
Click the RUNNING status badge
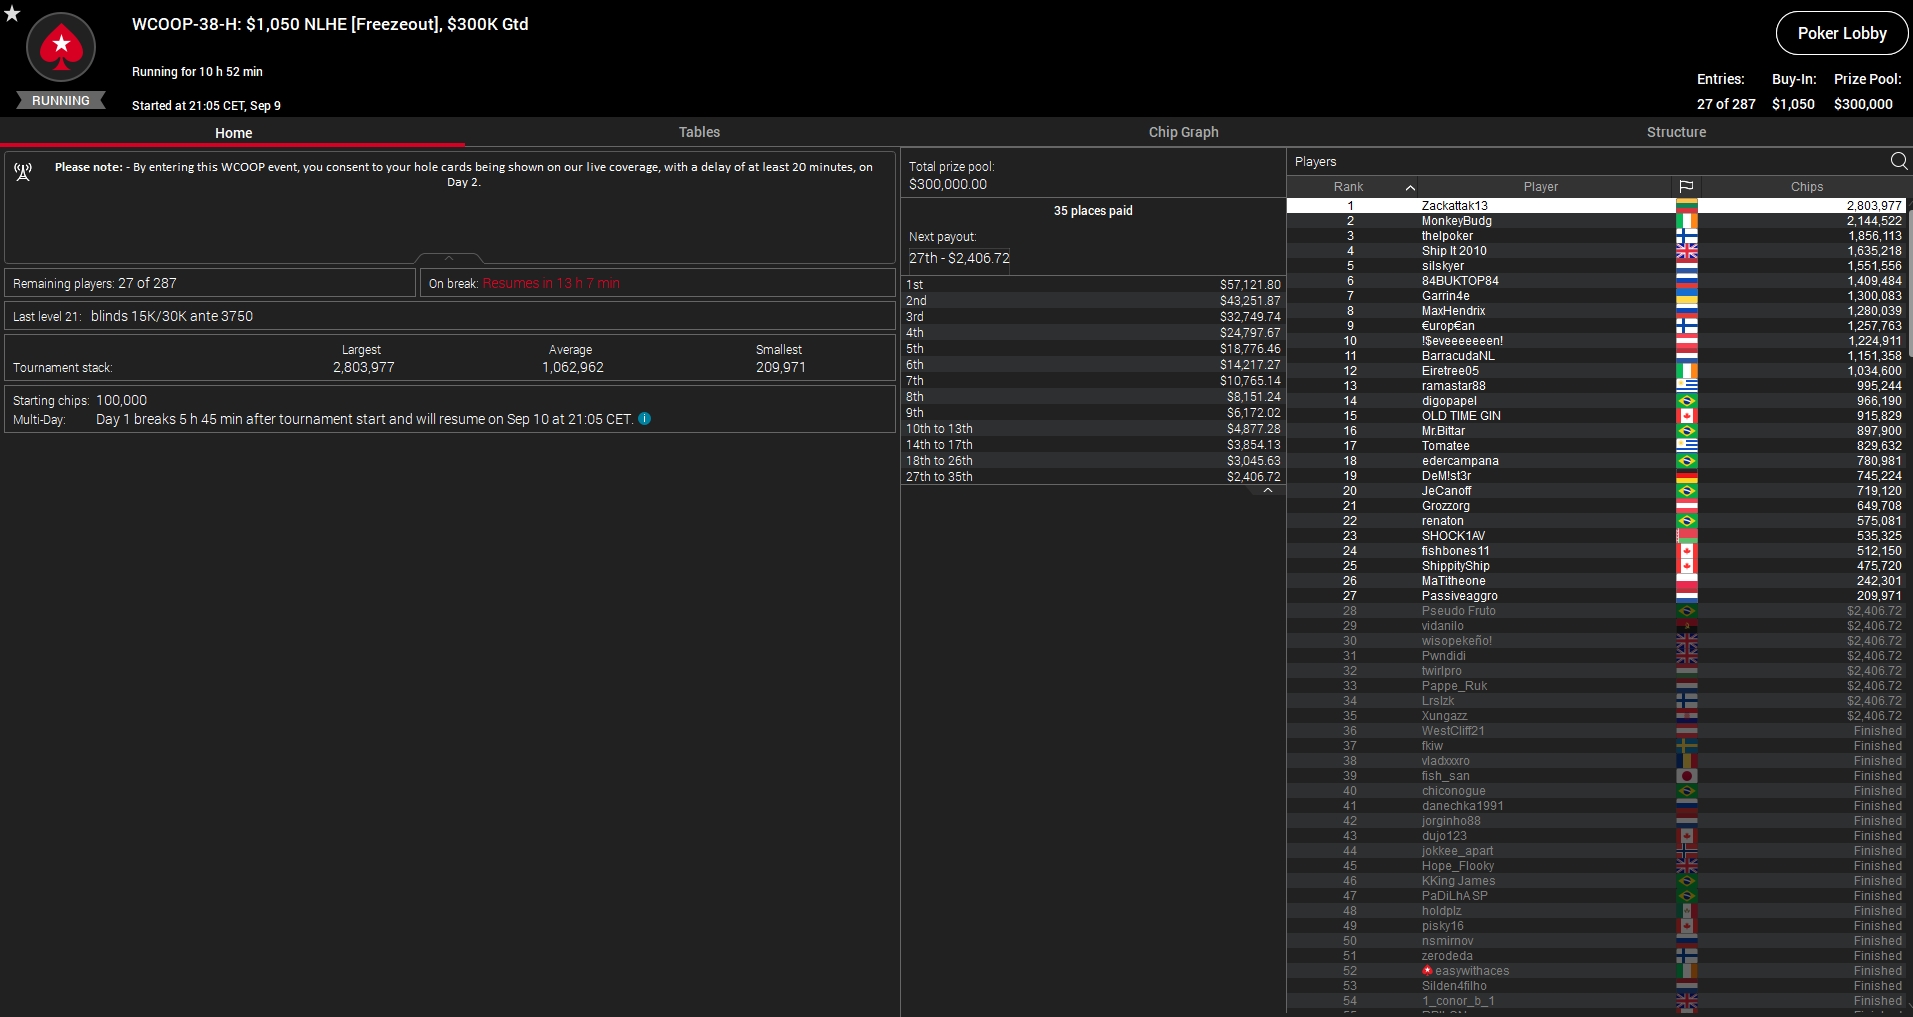(61, 100)
